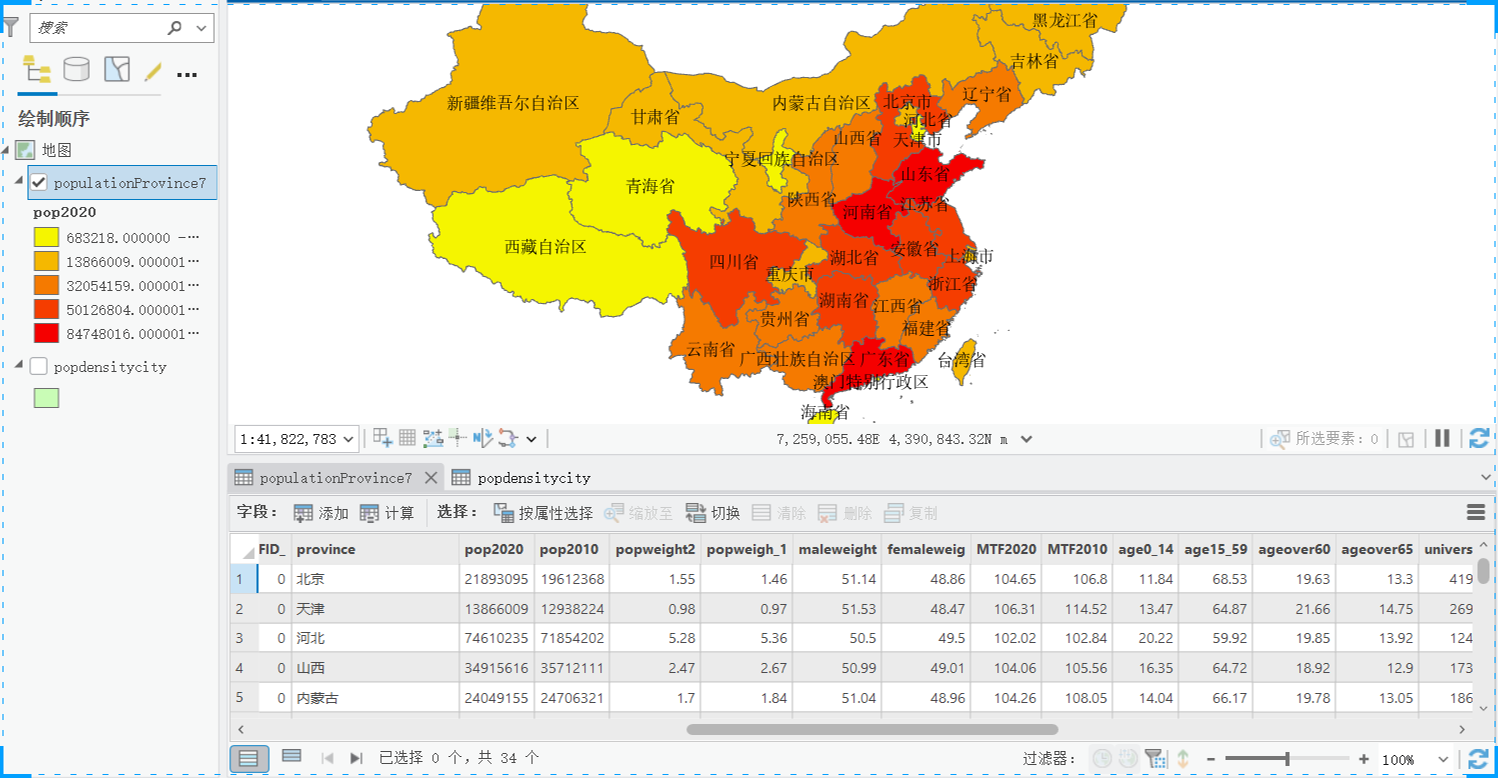Open the map scale dropdown
Screen dimensions: 1499x778
coord(348,438)
